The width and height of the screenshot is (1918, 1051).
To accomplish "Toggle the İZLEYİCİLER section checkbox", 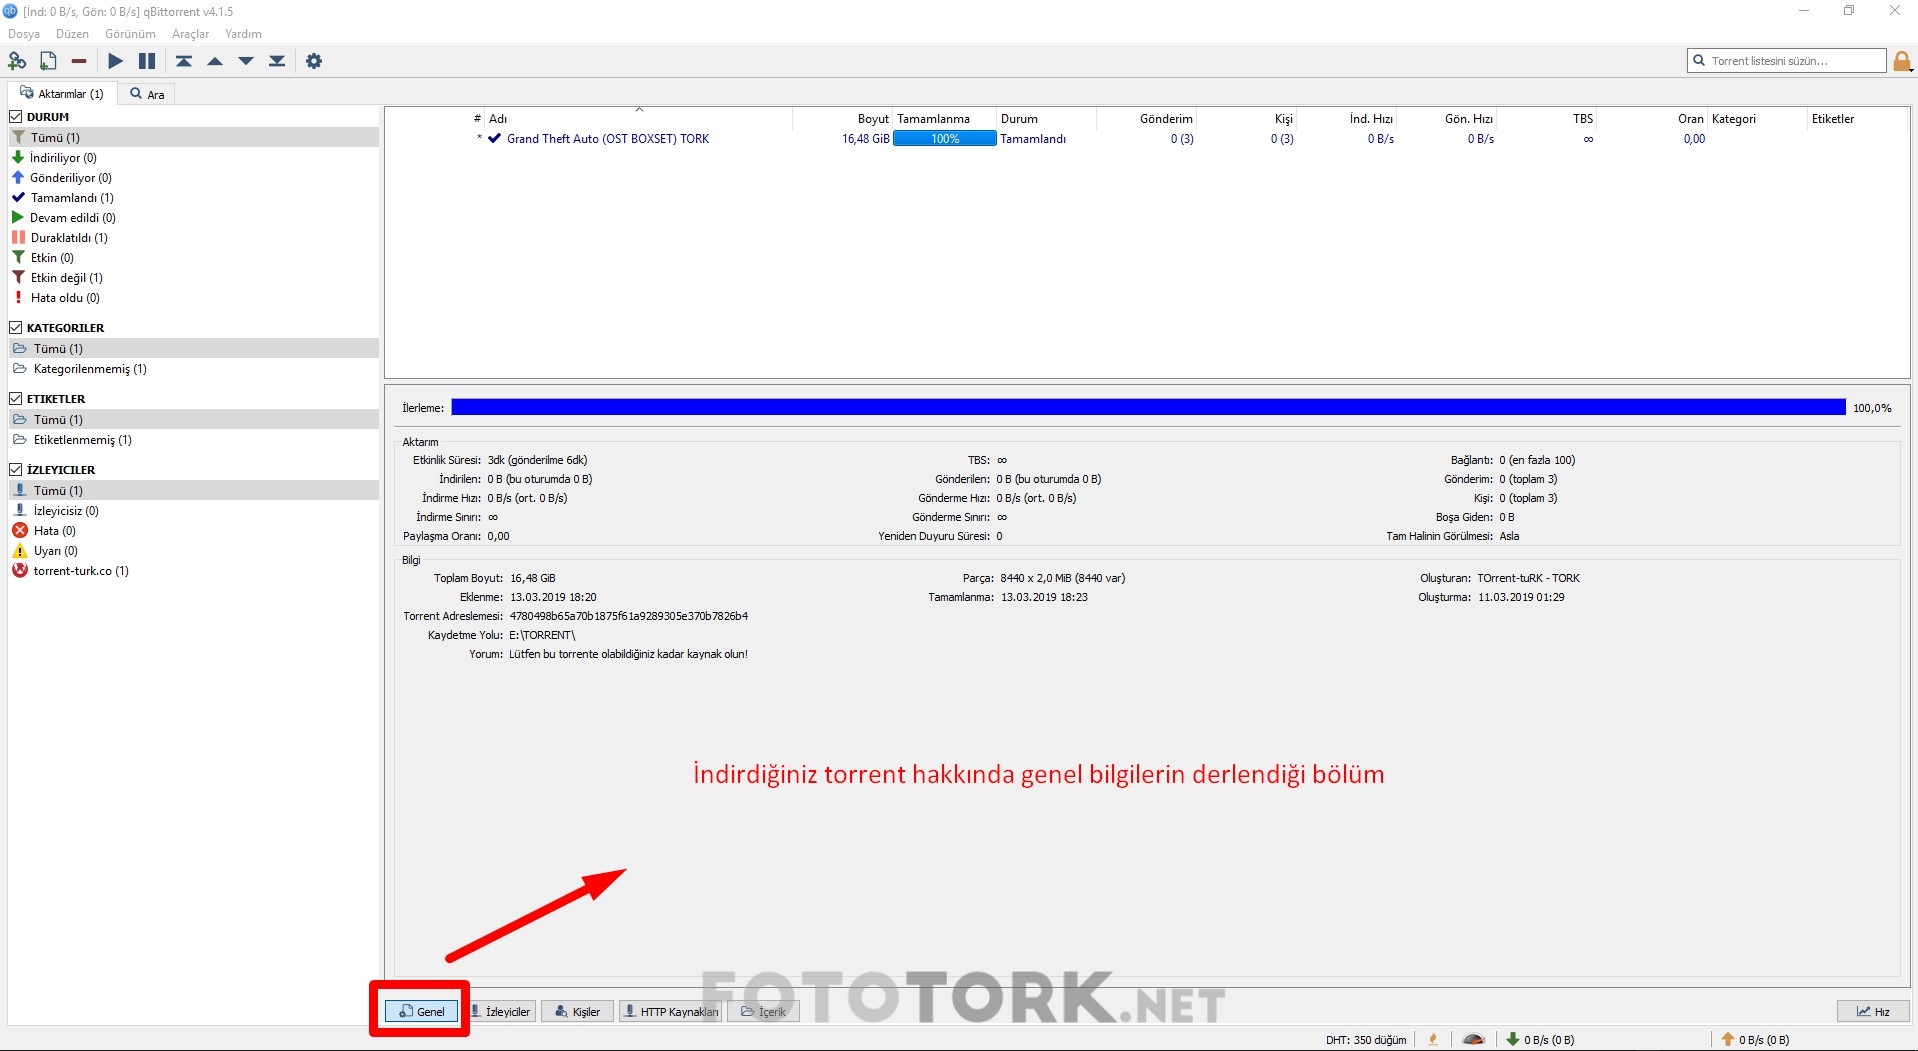I will pyautogui.click(x=16, y=469).
